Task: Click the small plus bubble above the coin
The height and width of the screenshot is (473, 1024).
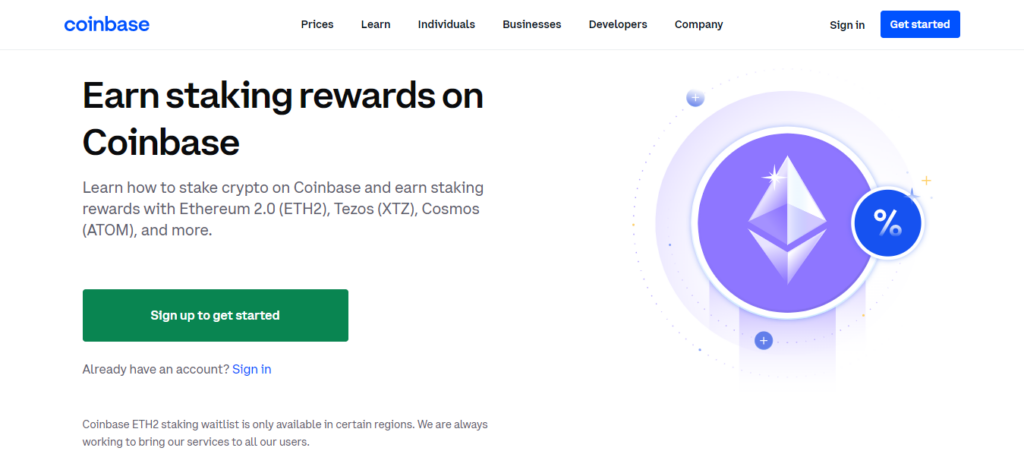Action: 695,98
